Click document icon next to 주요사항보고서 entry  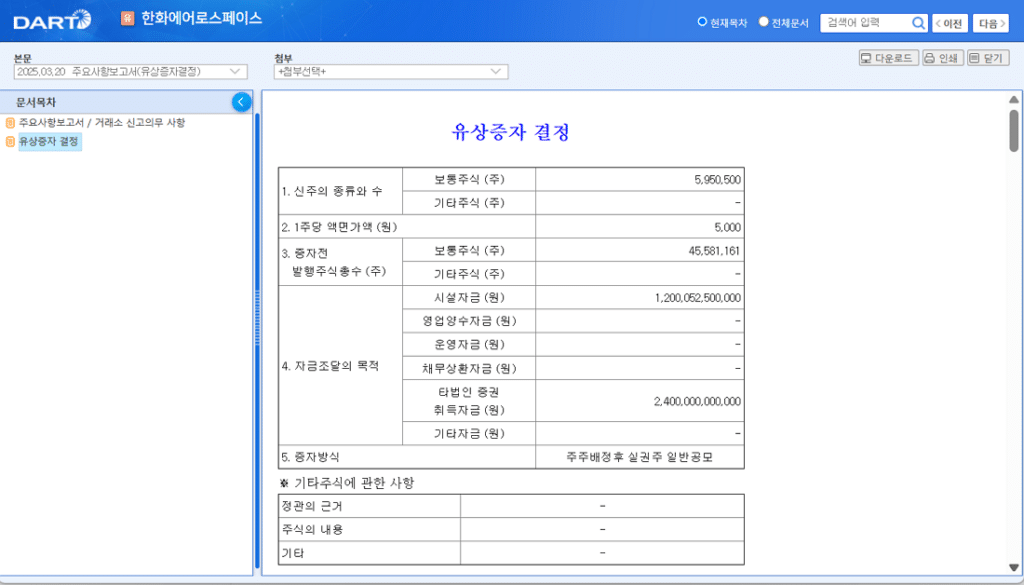[10, 123]
